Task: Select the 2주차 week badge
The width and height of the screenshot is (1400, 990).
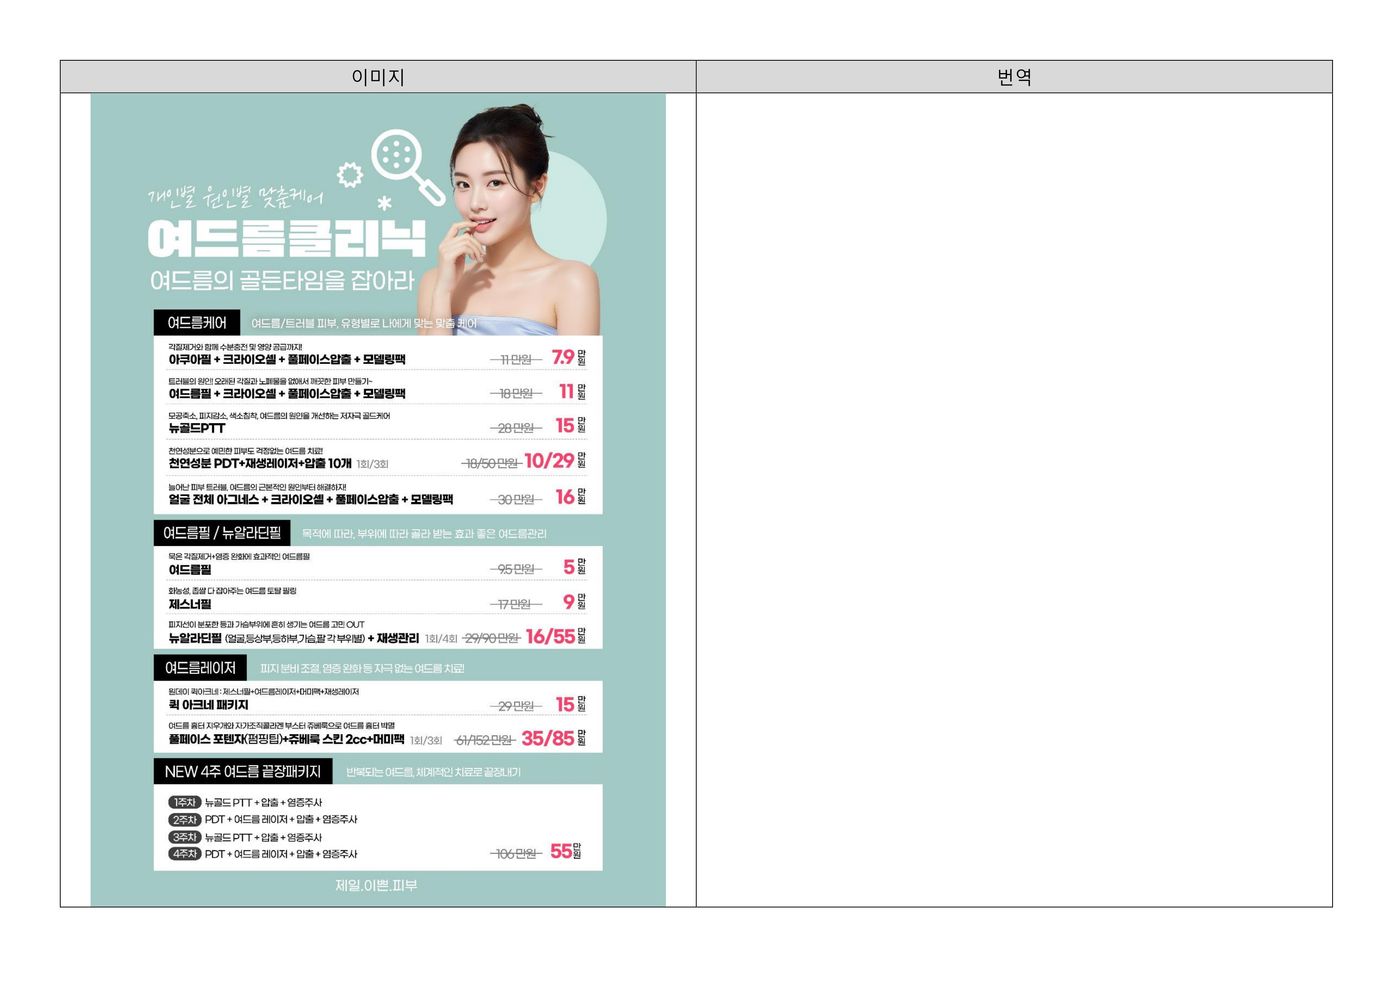Action: (x=185, y=820)
